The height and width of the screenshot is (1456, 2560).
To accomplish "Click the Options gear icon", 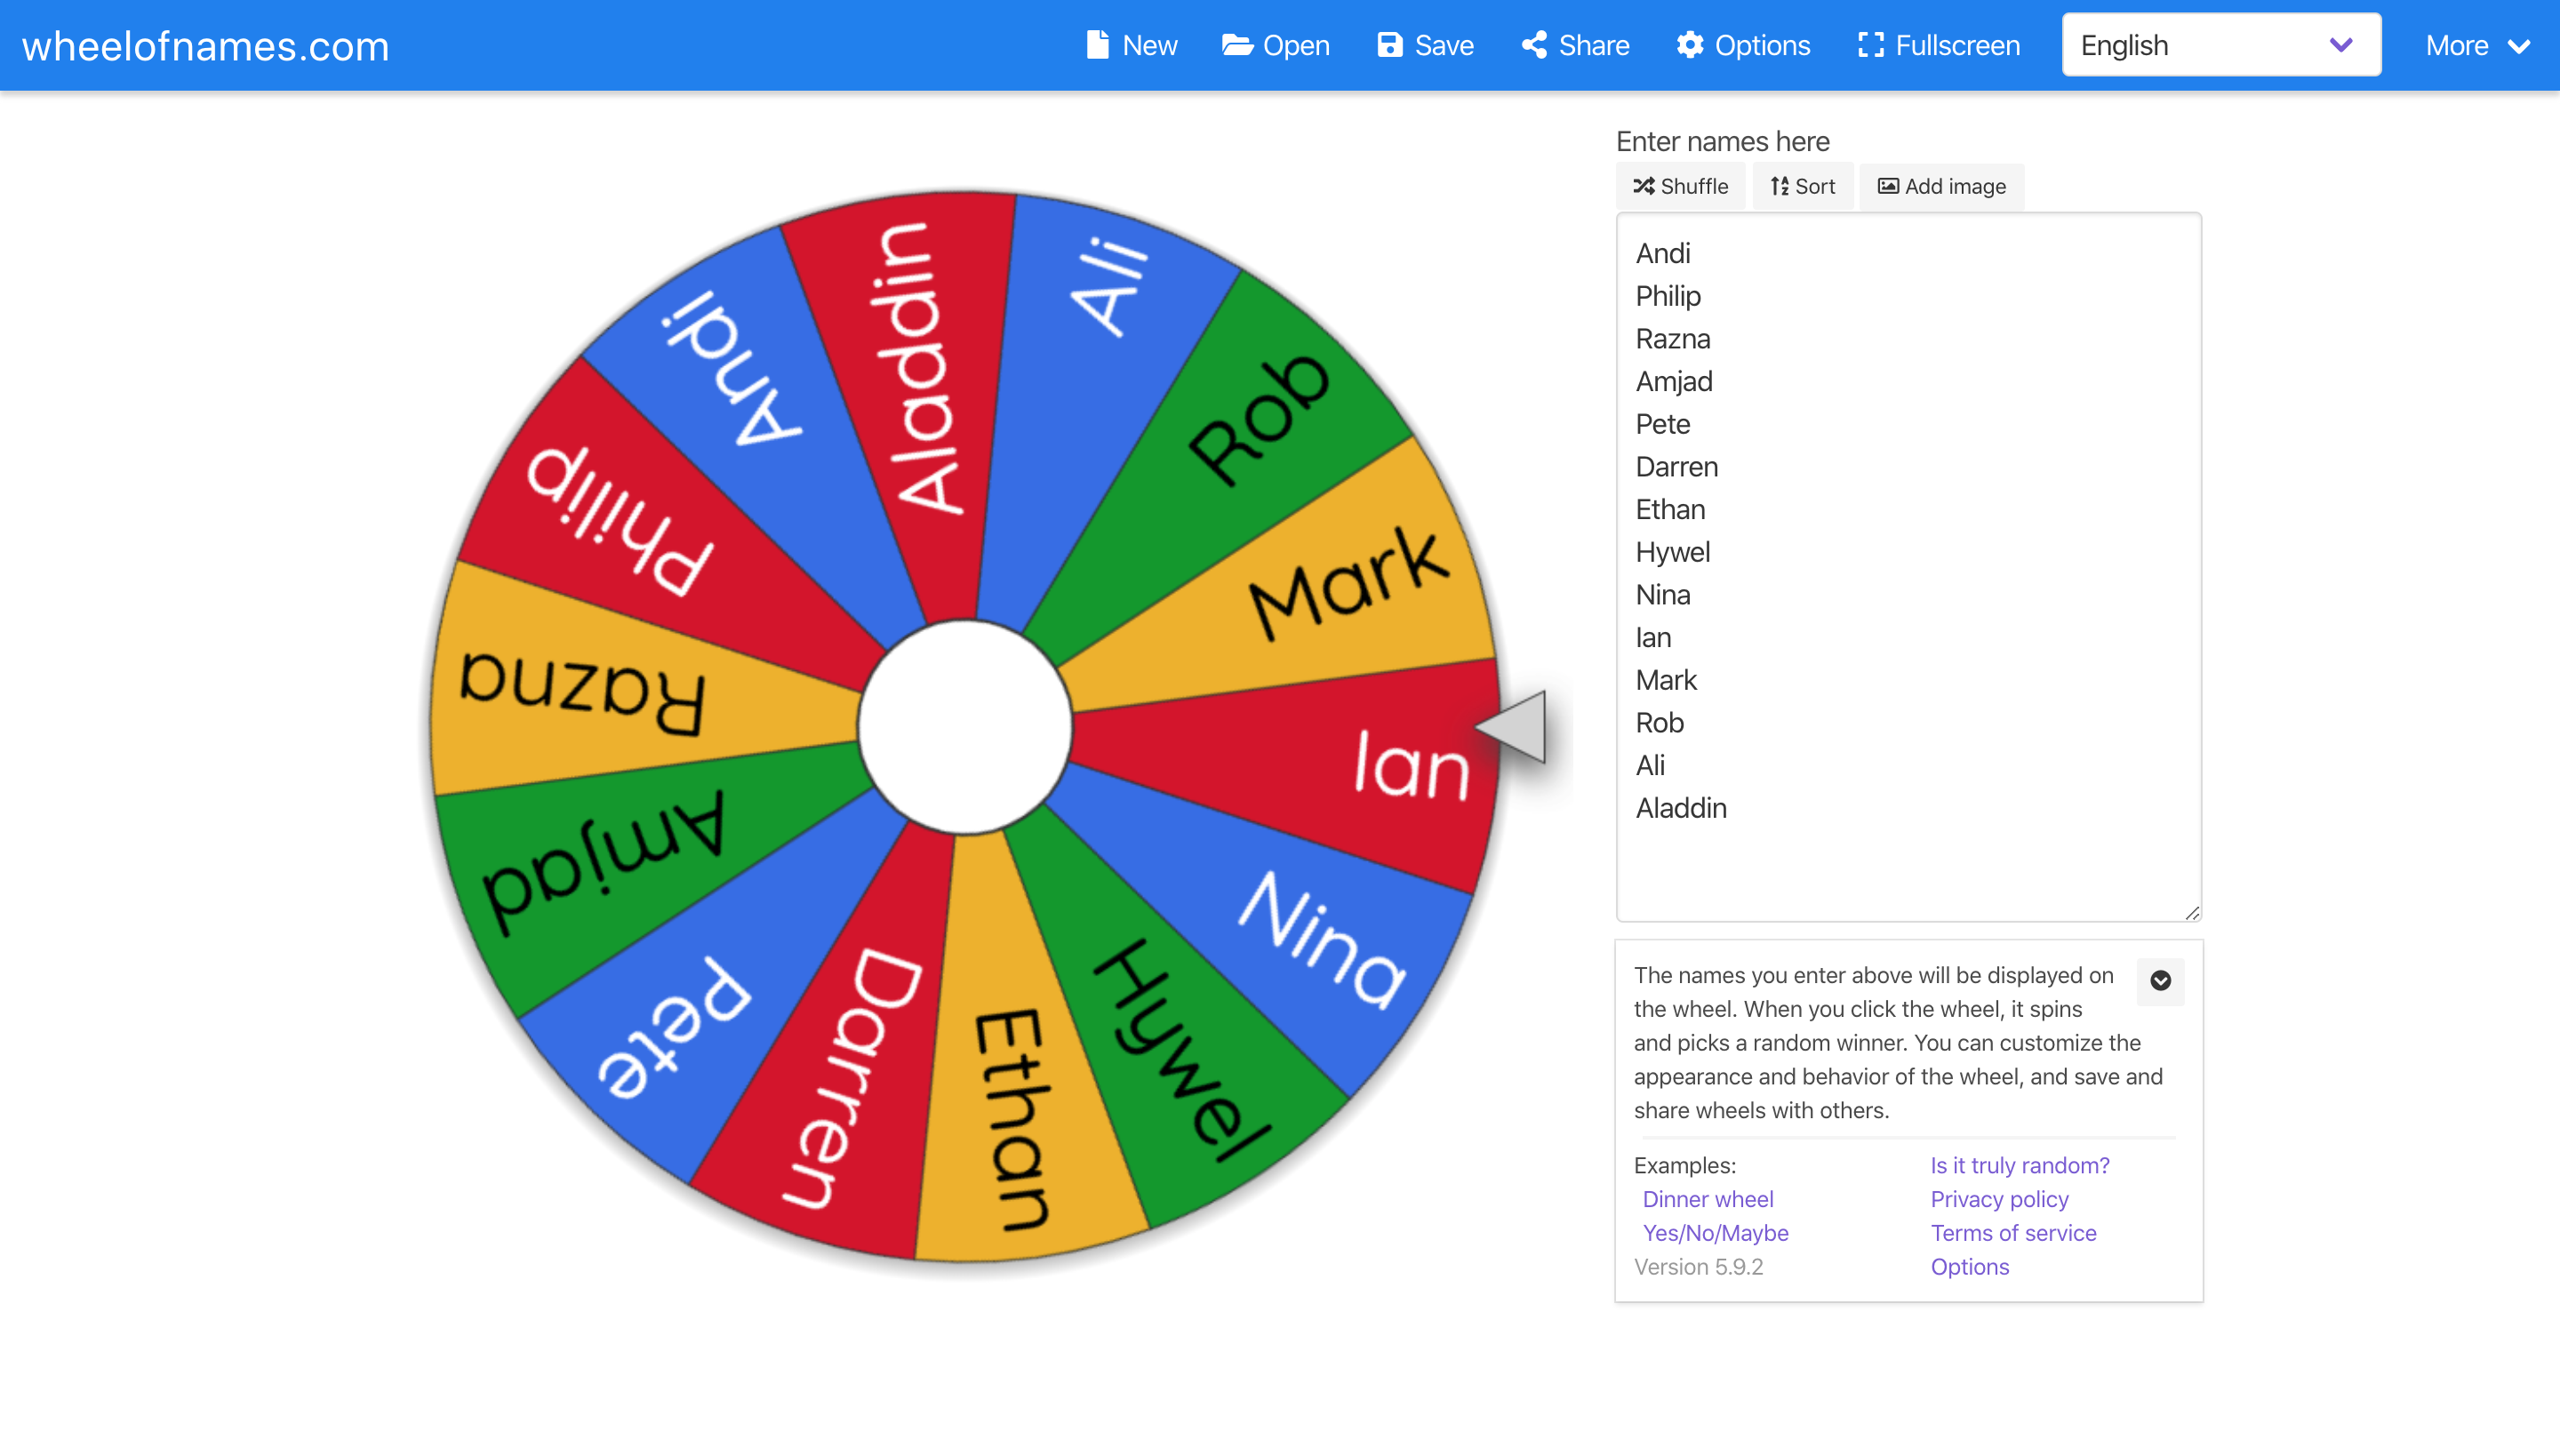I will (1690, 44).
